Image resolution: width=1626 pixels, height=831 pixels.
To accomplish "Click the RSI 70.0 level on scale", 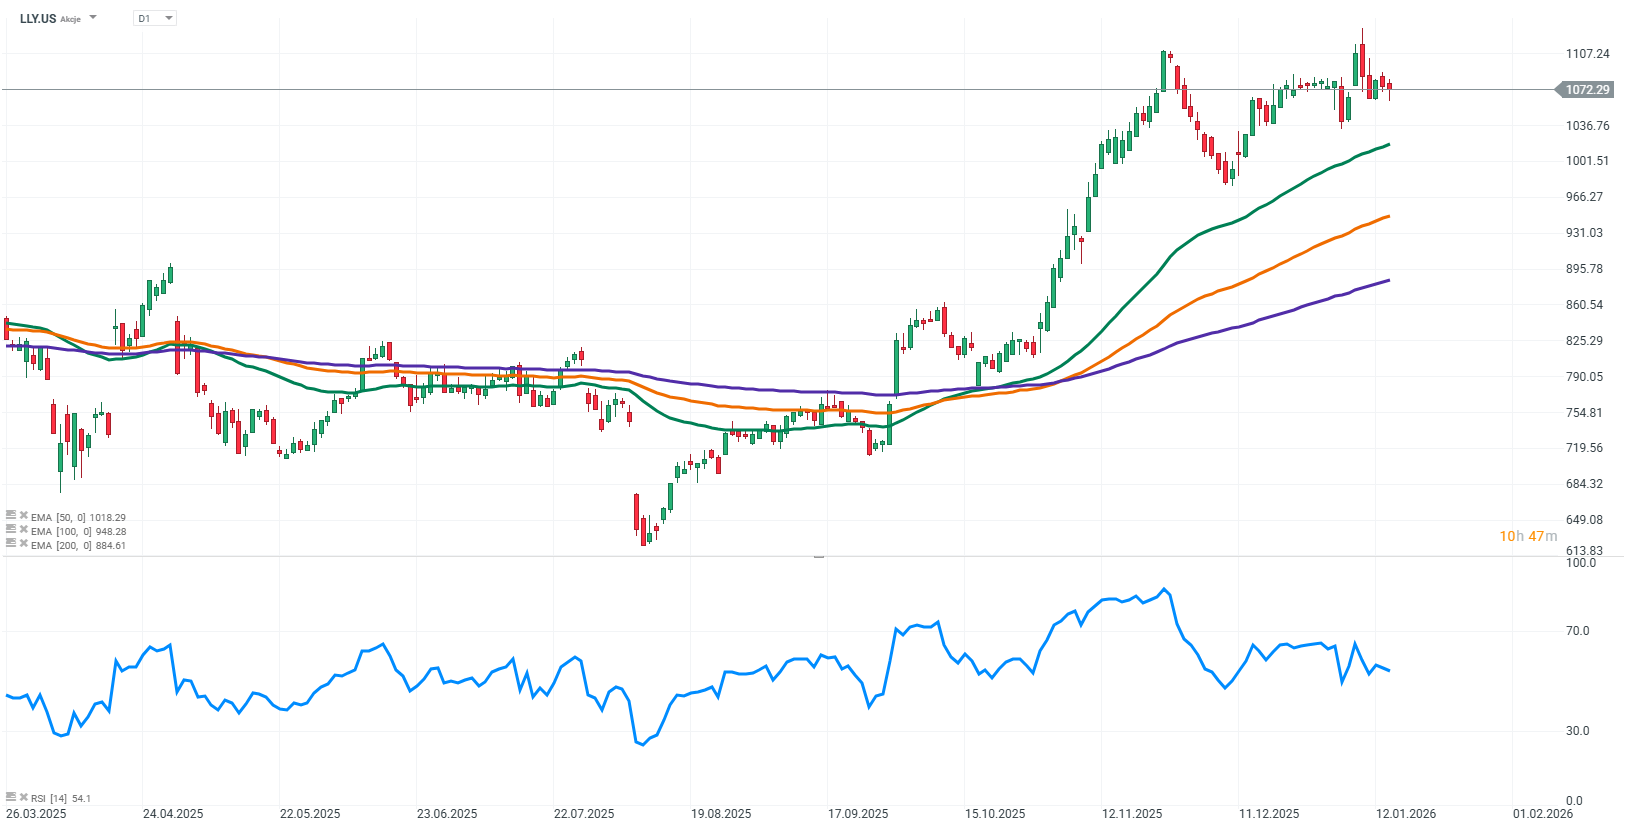I will (1577, 631).
